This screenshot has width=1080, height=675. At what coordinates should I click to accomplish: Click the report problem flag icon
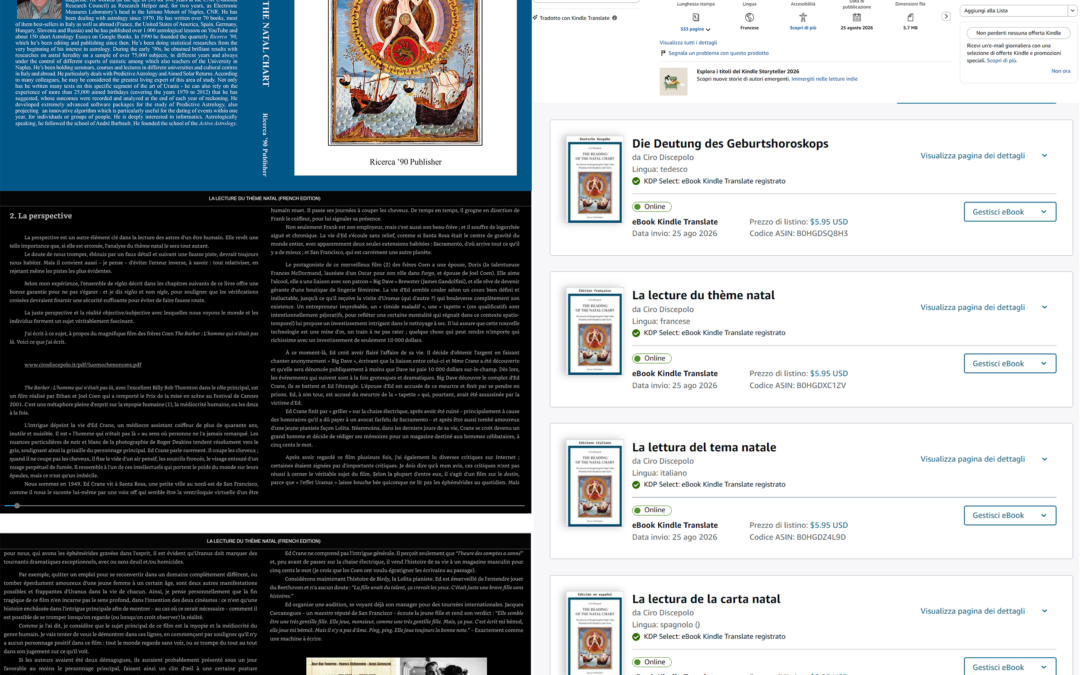coord(663,53)
